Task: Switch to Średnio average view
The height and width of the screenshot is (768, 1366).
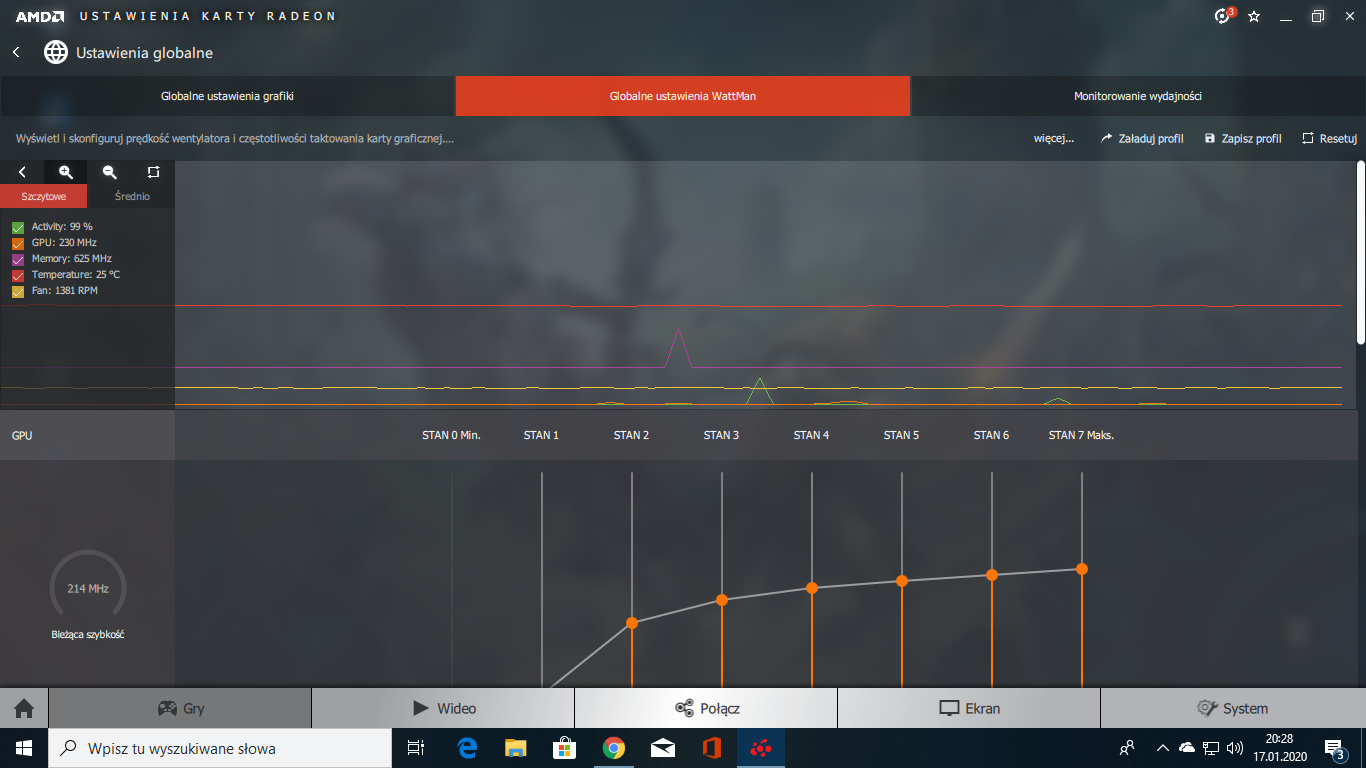Action: click(131, 196)
